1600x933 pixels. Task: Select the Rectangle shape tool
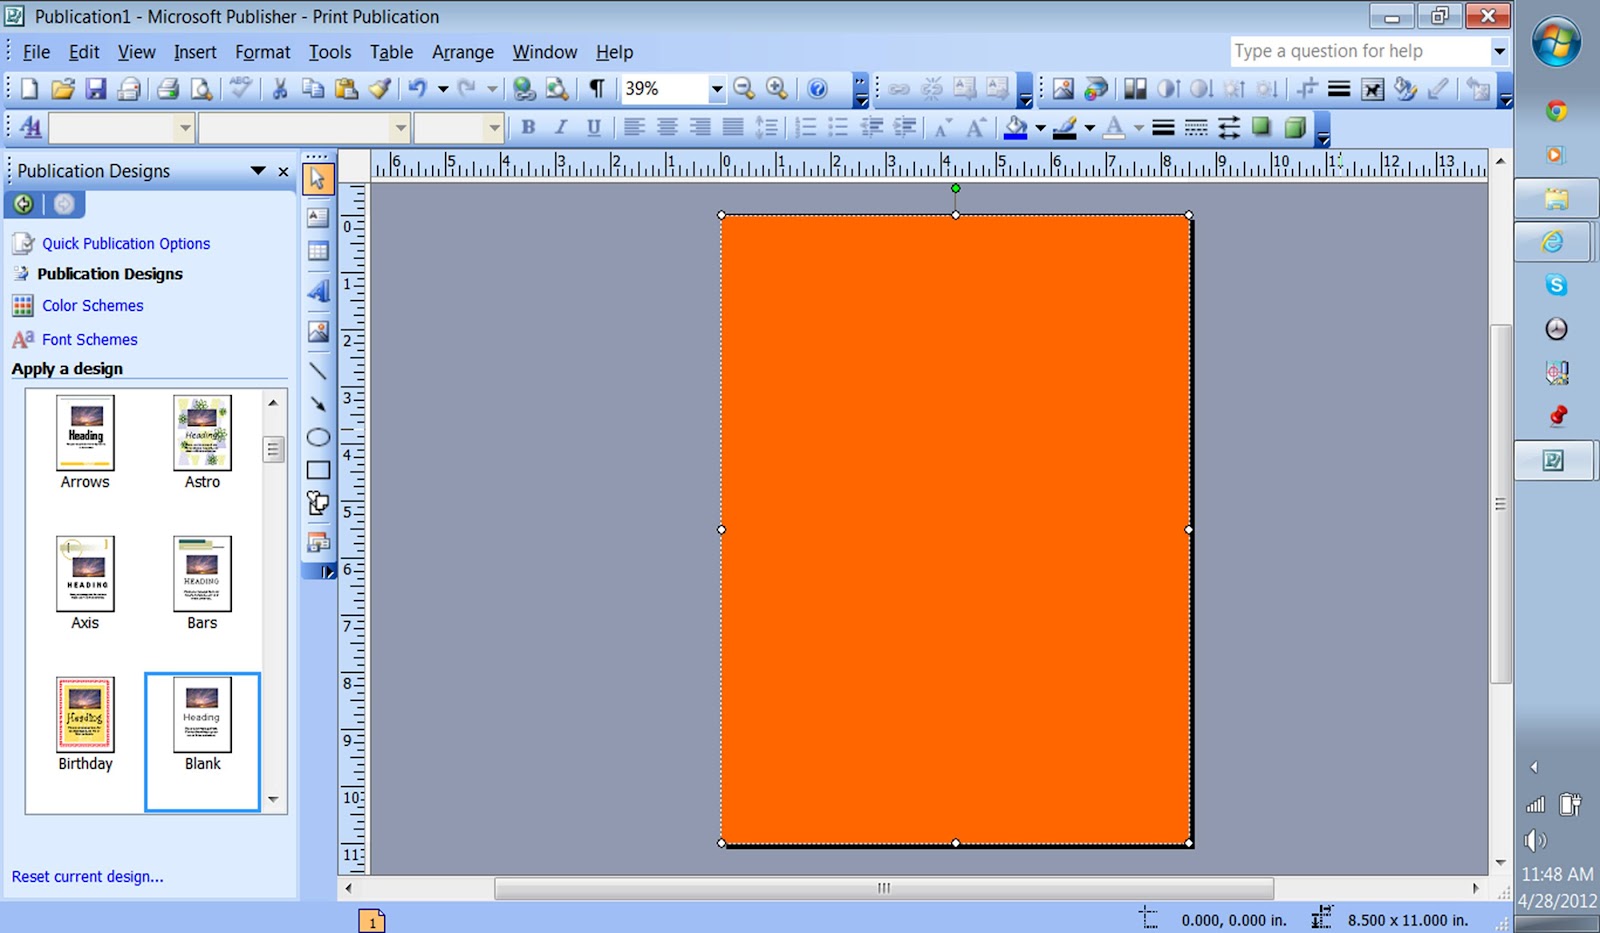pyautogui.click(x=318, y=469)
